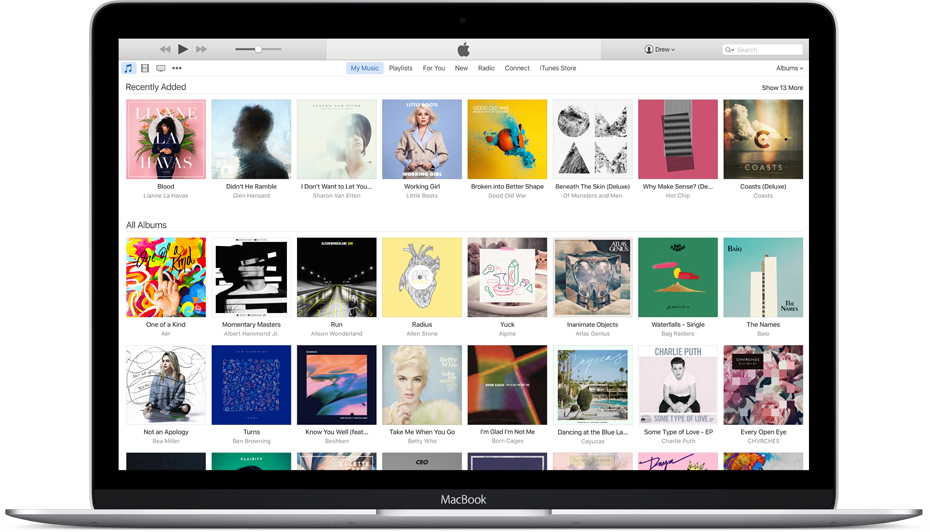The image size is (930, 532).
Task: Click the Charlie Puth artist name
Action: tap(678, 441)
